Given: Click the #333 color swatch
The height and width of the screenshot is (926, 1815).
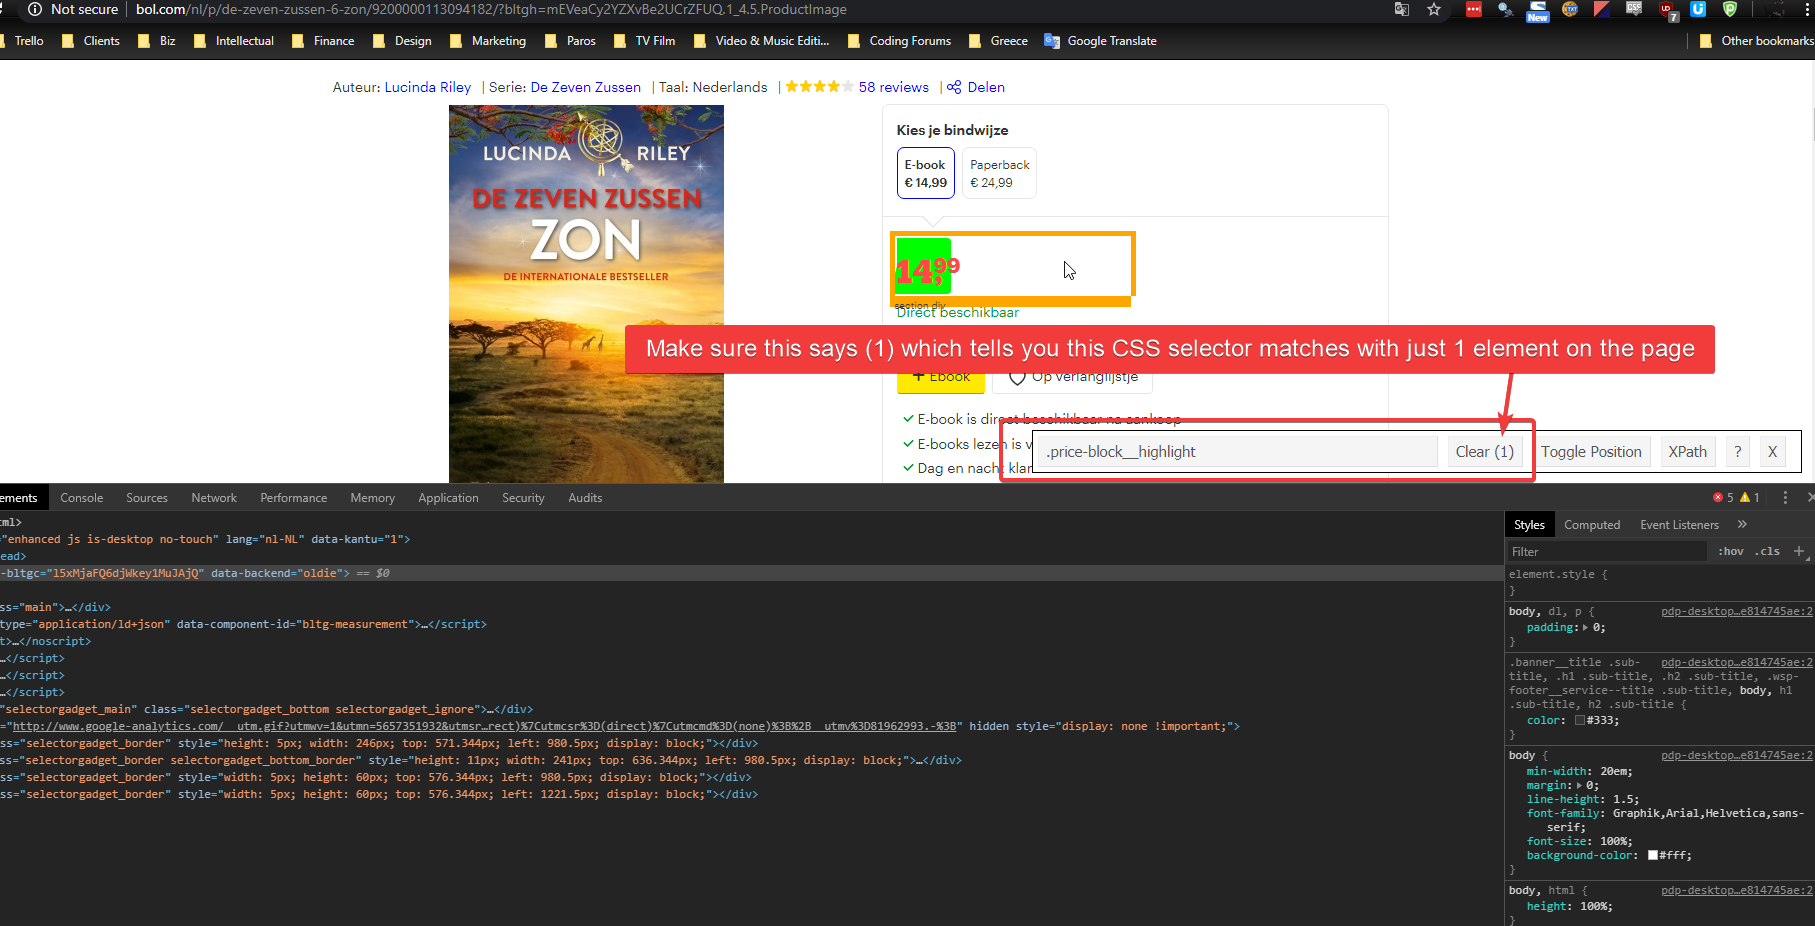Looking at the screenshot, I should tap(1580, 720).
